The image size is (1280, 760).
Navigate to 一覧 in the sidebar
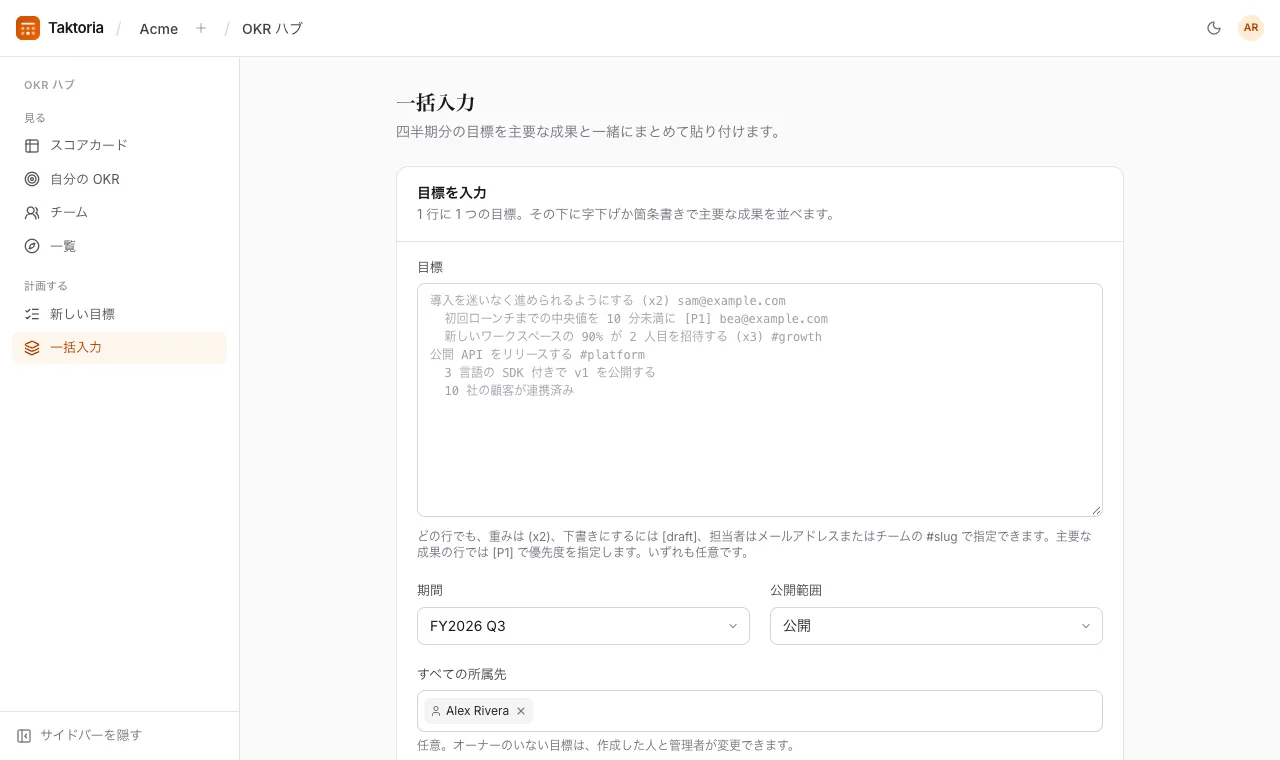click(119, 246)
